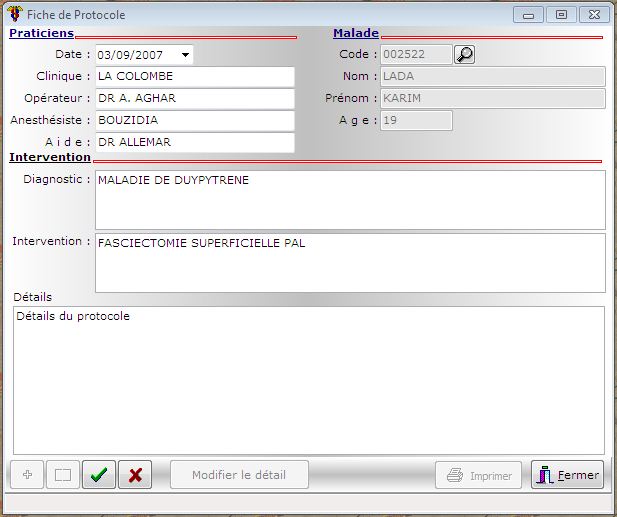Click the Anesthésiste field BOUZIDIA

[195, 120]
